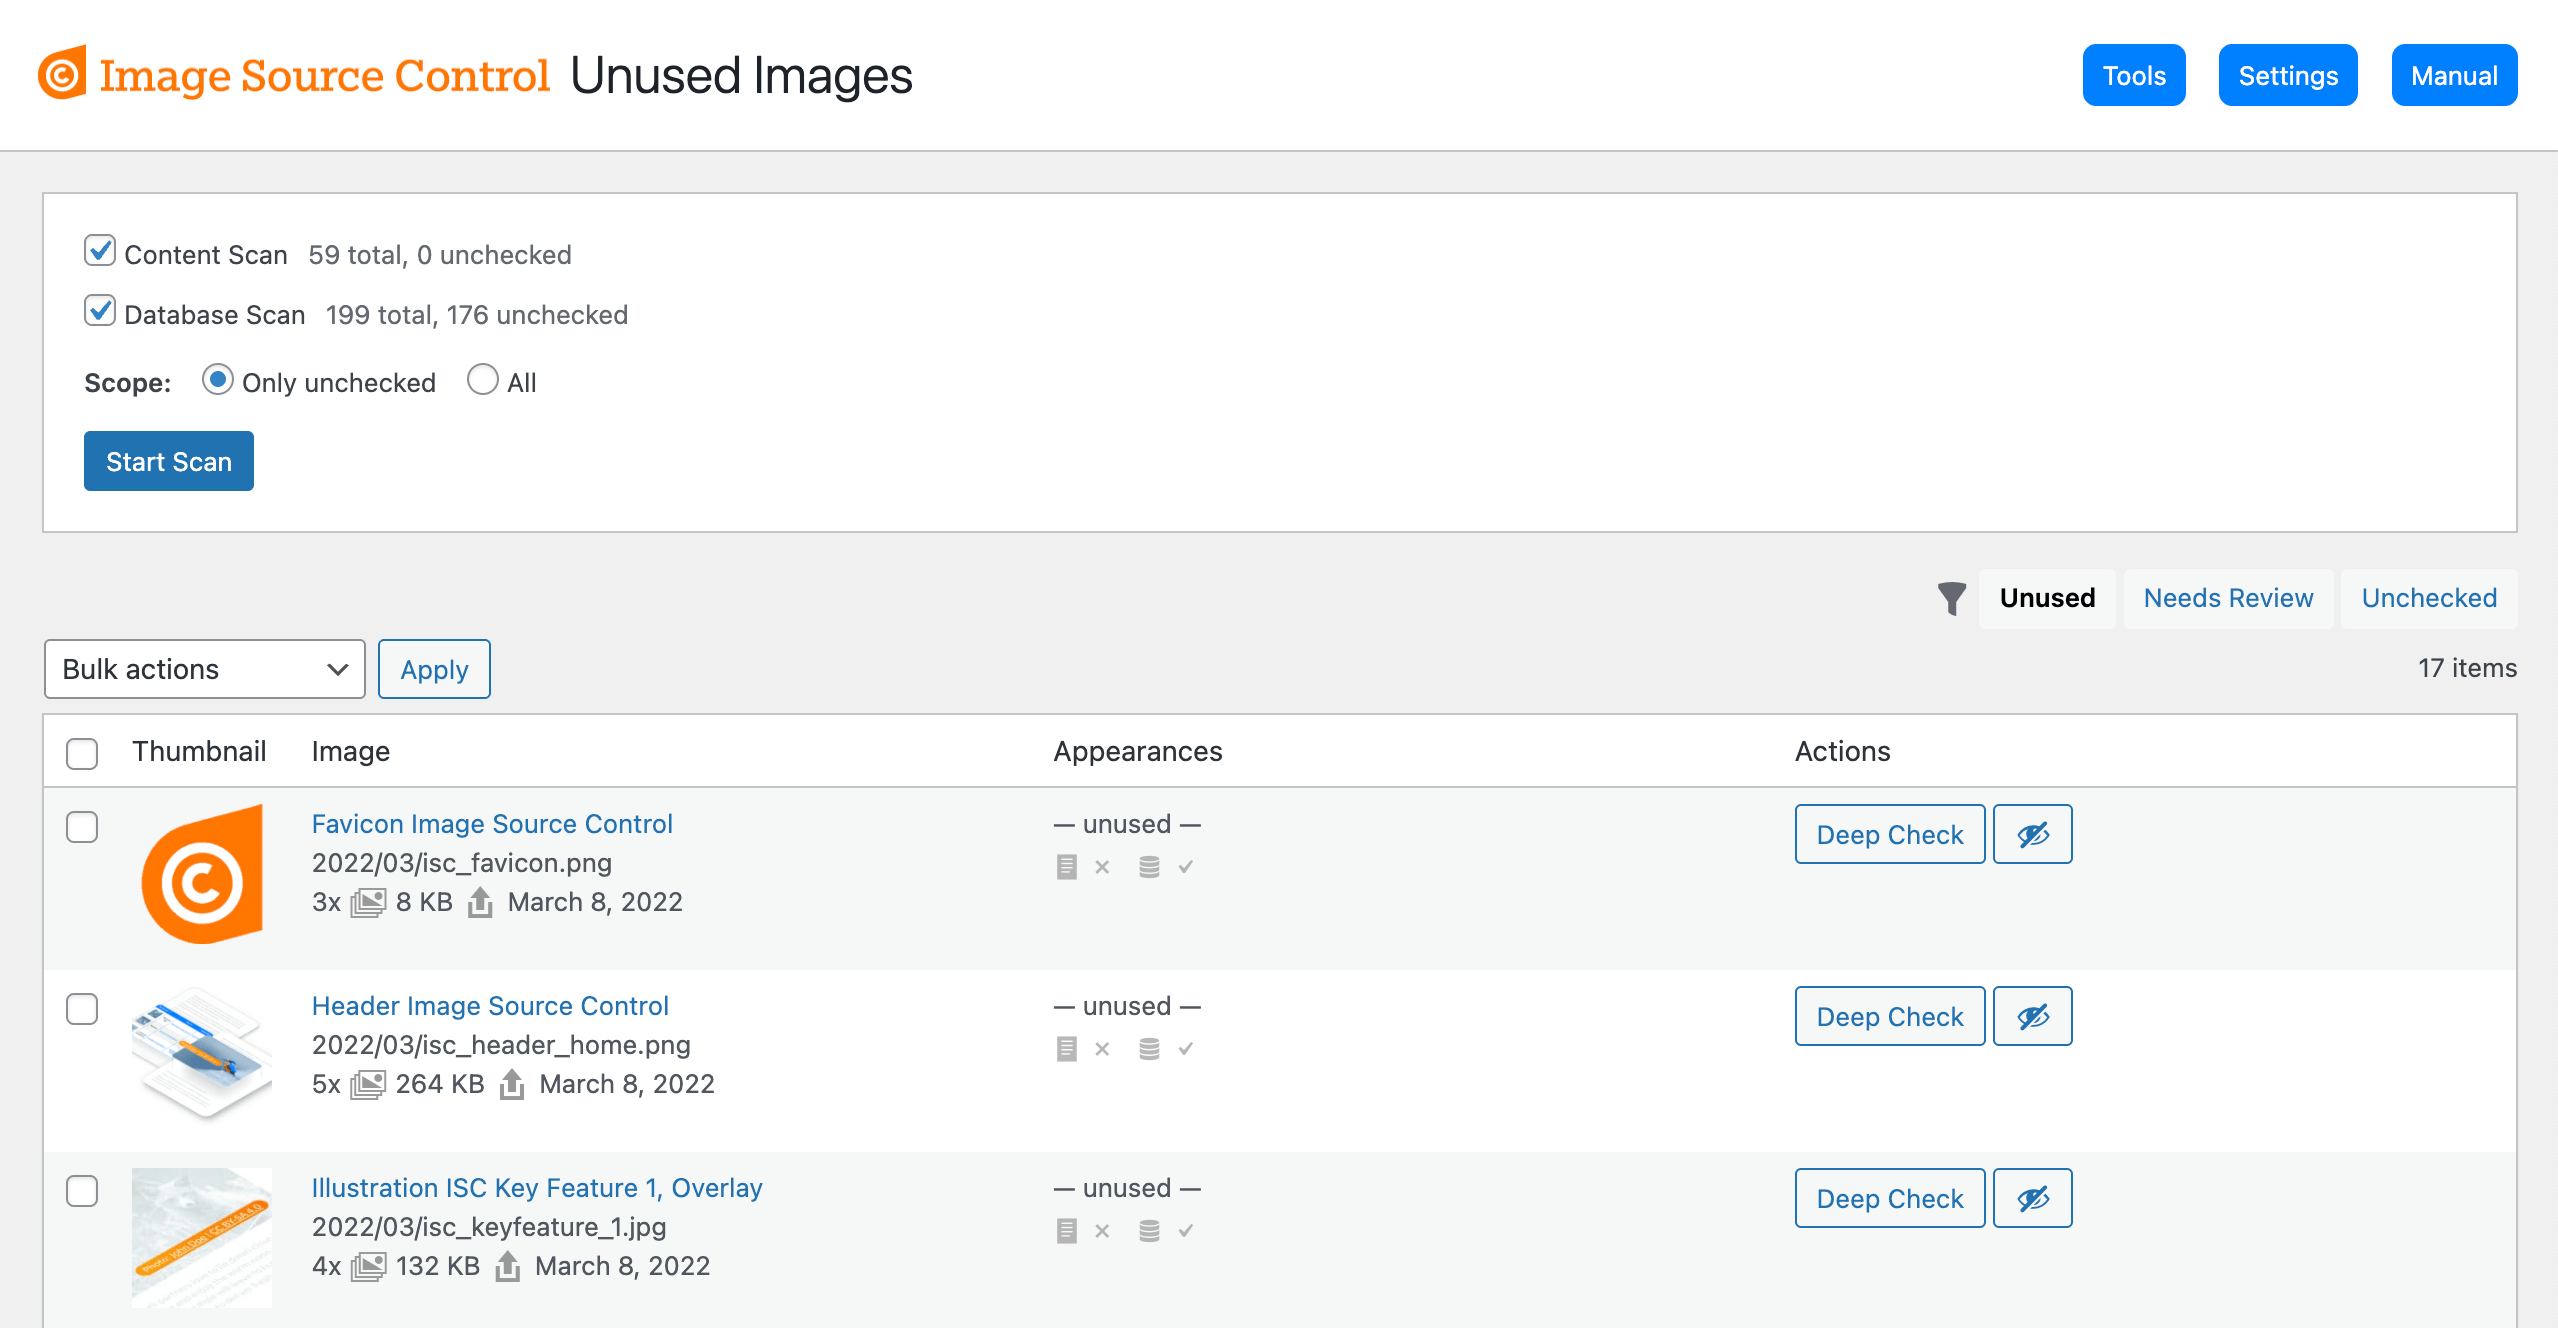Click database icon in Header image row
This screenshot has width=2558, height=1328.
(x=1149, y=1049)
